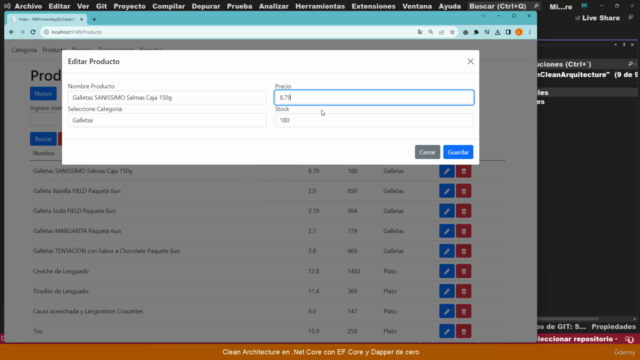Click the Solution Explorer search dropdown icon

click(631, 64)
